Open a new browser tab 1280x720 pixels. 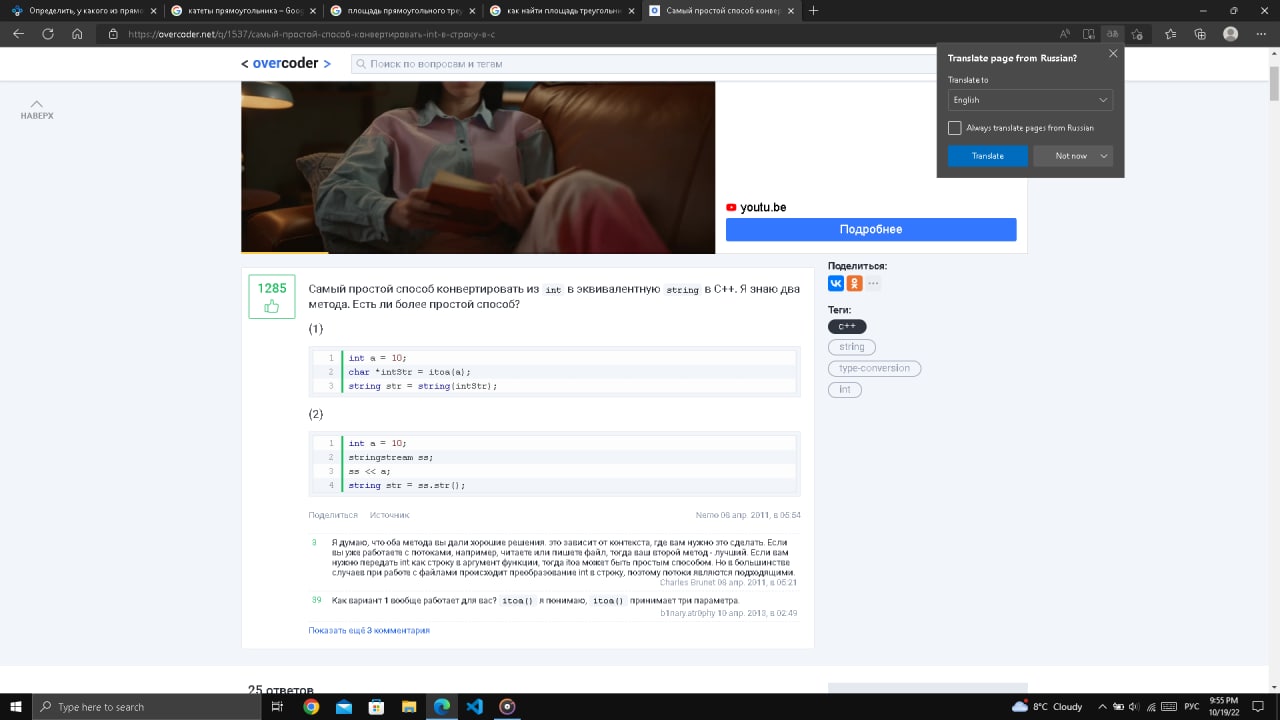tap(813, 11)
